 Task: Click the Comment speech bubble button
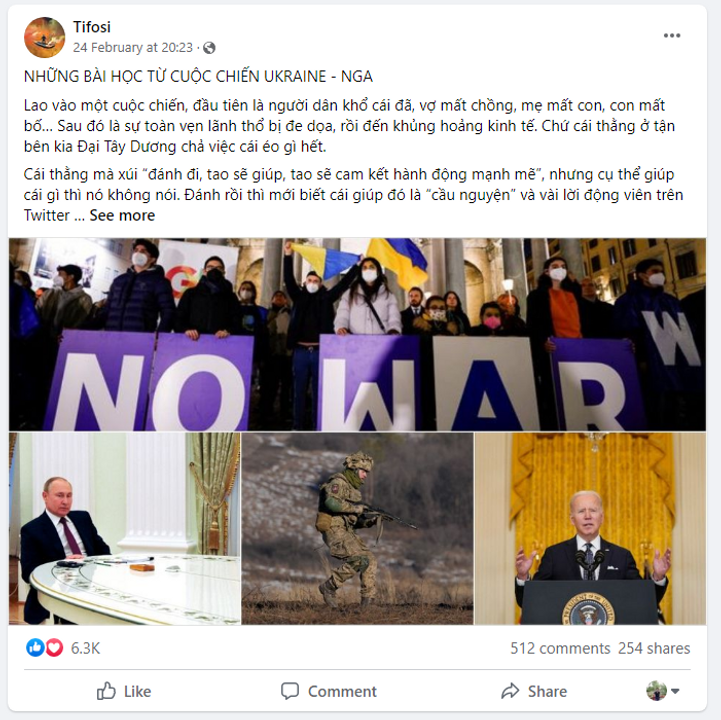coord(329,691)
